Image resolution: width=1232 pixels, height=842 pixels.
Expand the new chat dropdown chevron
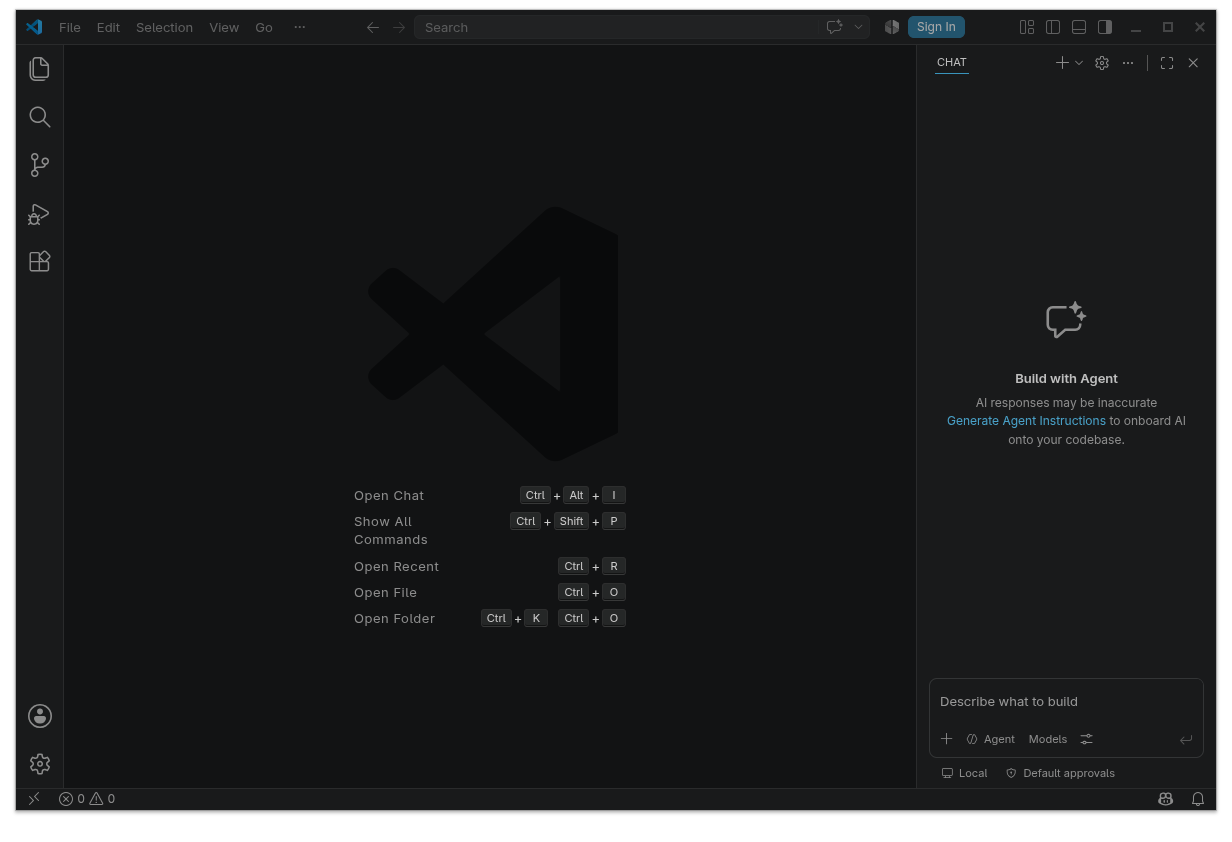pos(1079,63)
